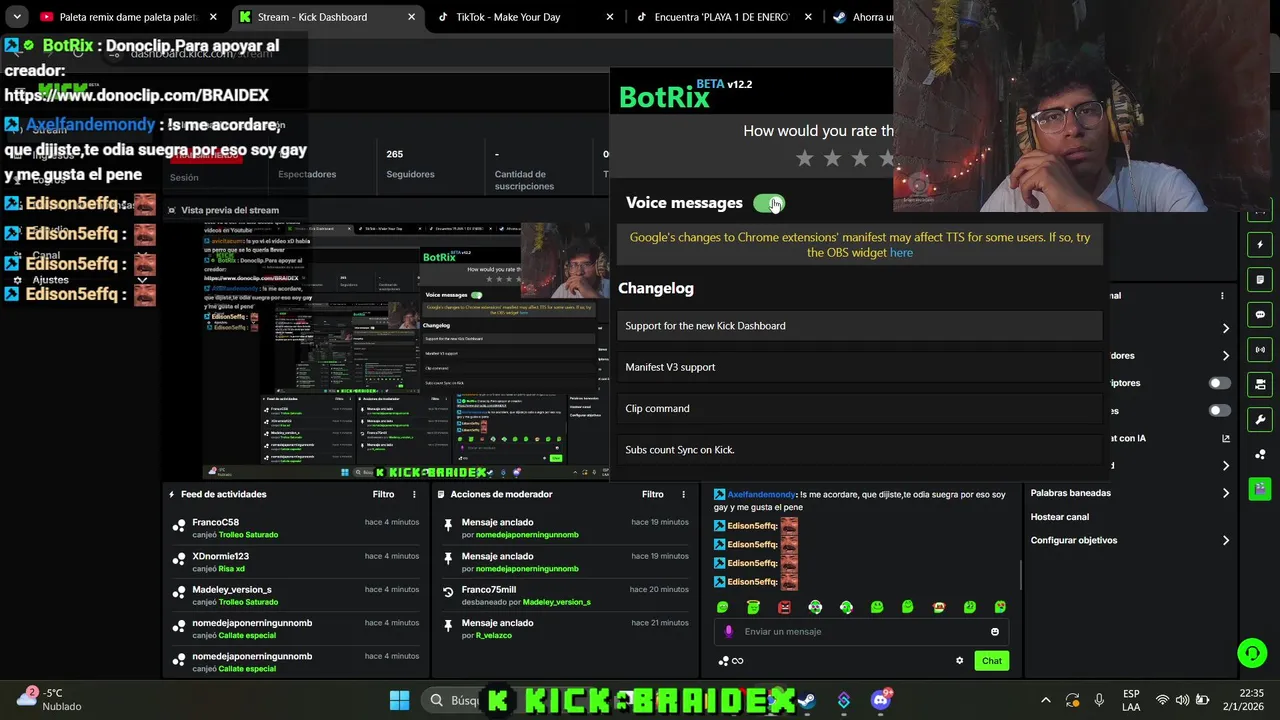The image size is (1280, 720).
Task: Open the emoji picker in chat input
Action: click(x=994, y=632)
